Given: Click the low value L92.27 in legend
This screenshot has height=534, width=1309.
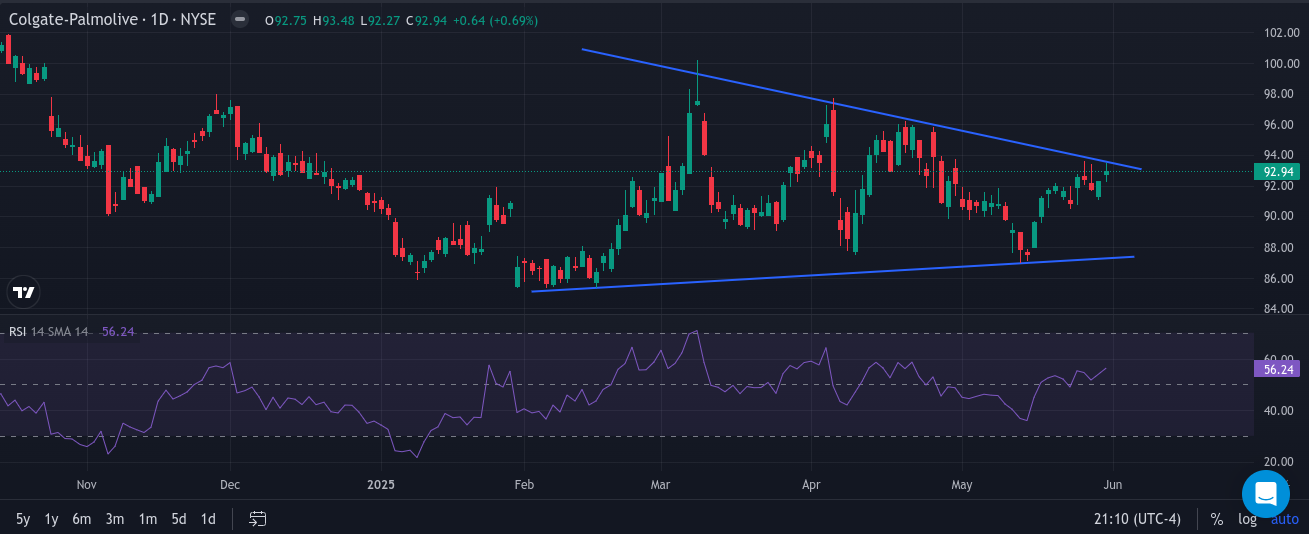Looking at the screenshot, I should tap(381, 20).
